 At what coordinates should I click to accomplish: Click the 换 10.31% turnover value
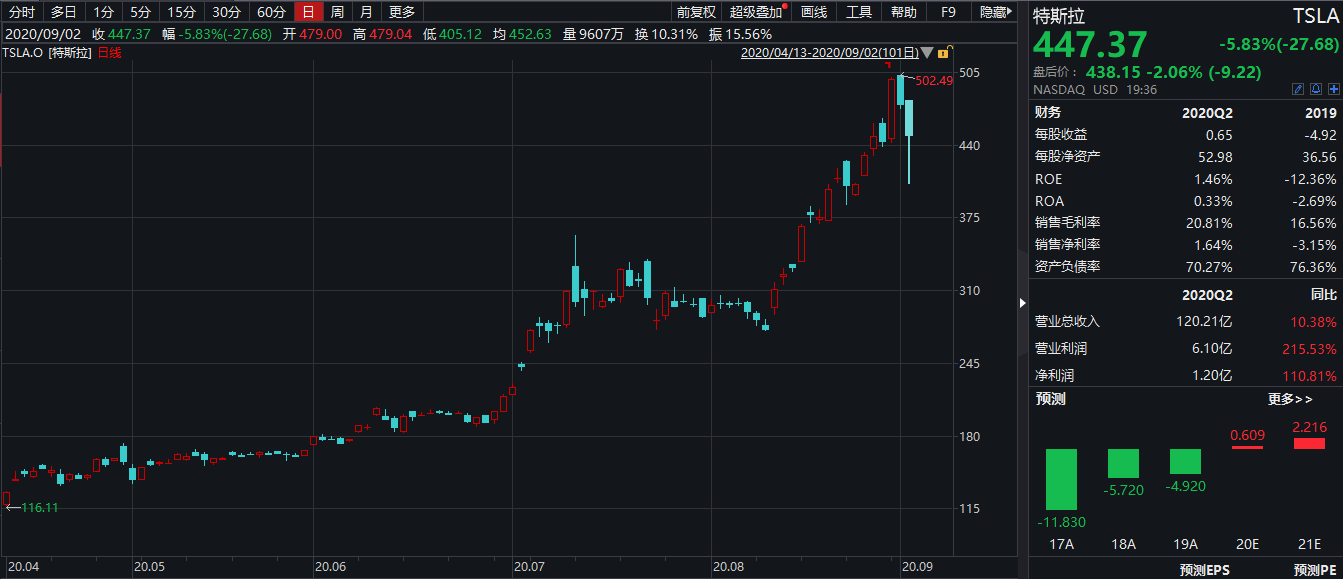(x=666, y=34)
